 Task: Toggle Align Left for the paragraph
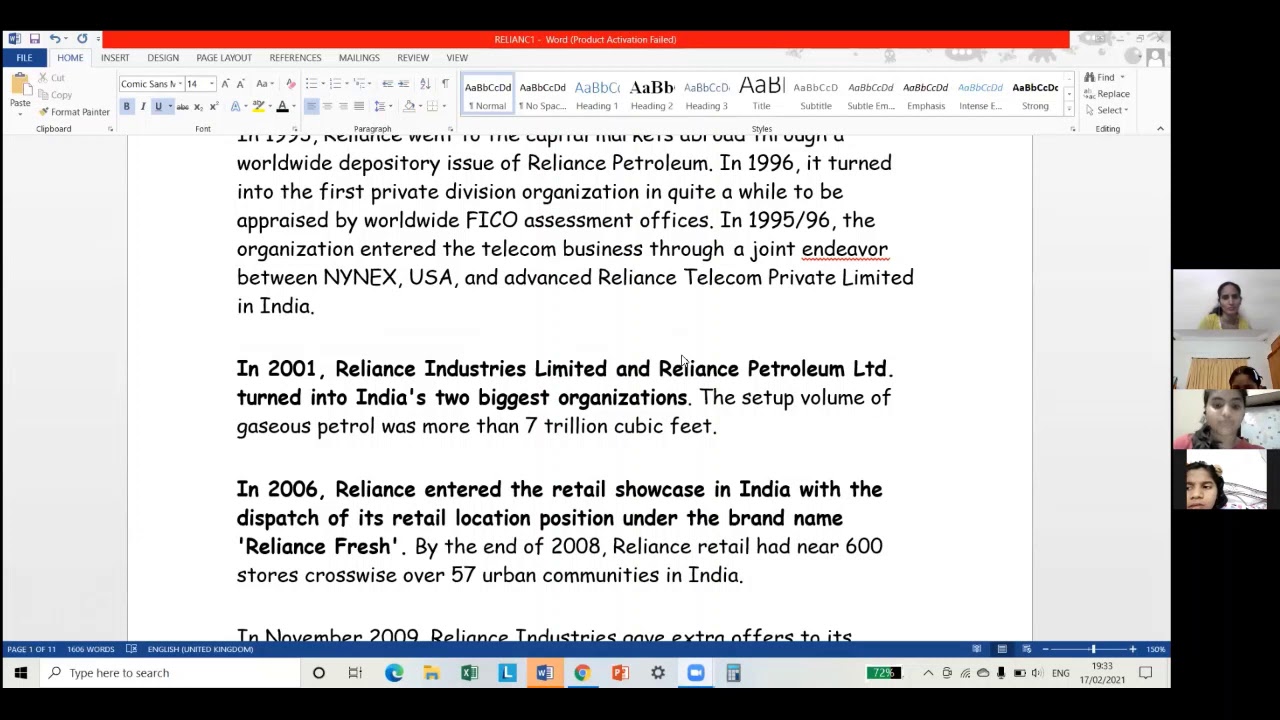coord(311,106)
